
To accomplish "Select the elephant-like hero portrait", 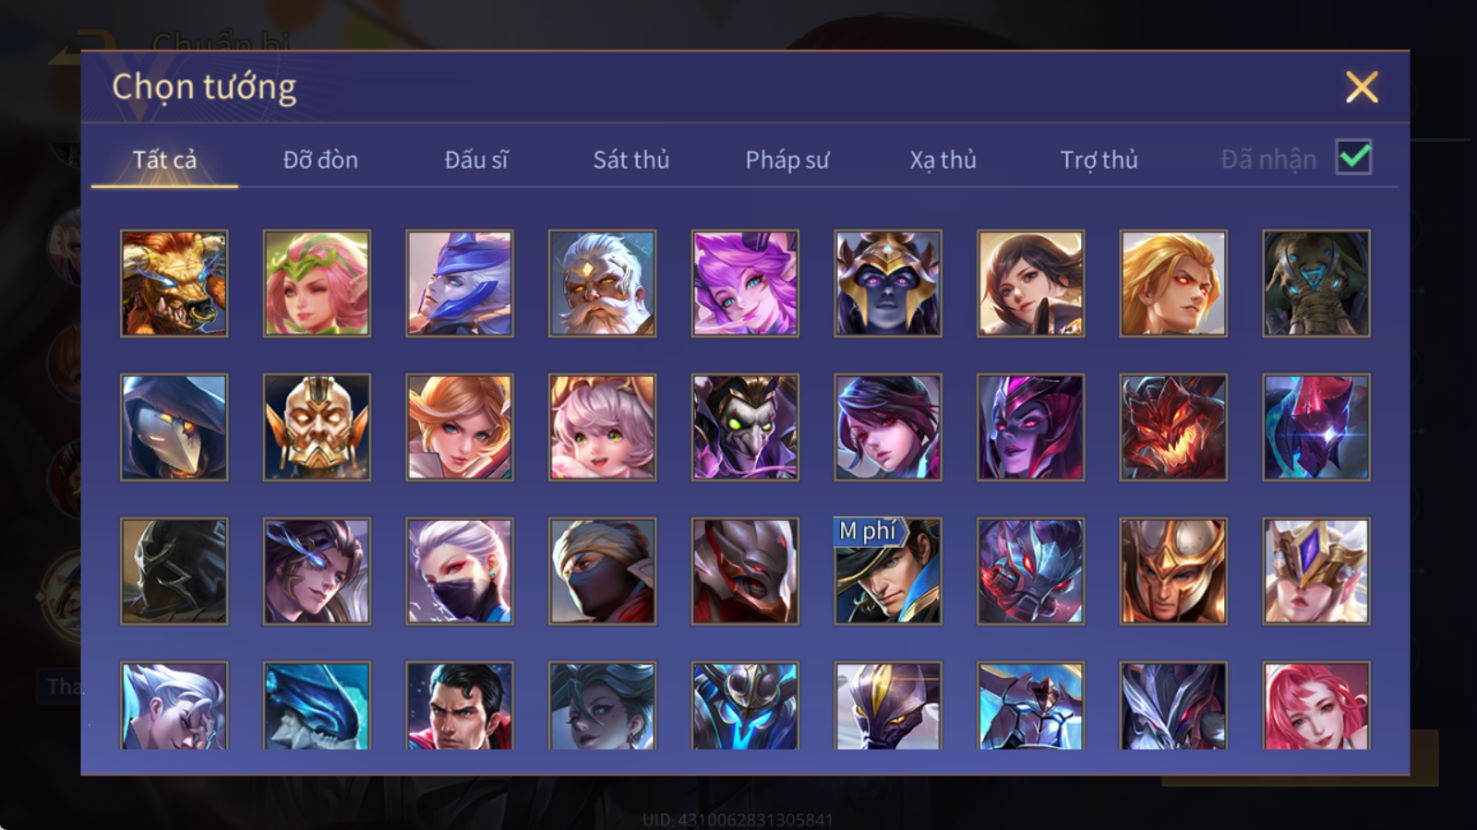I will click(1316, 283).
